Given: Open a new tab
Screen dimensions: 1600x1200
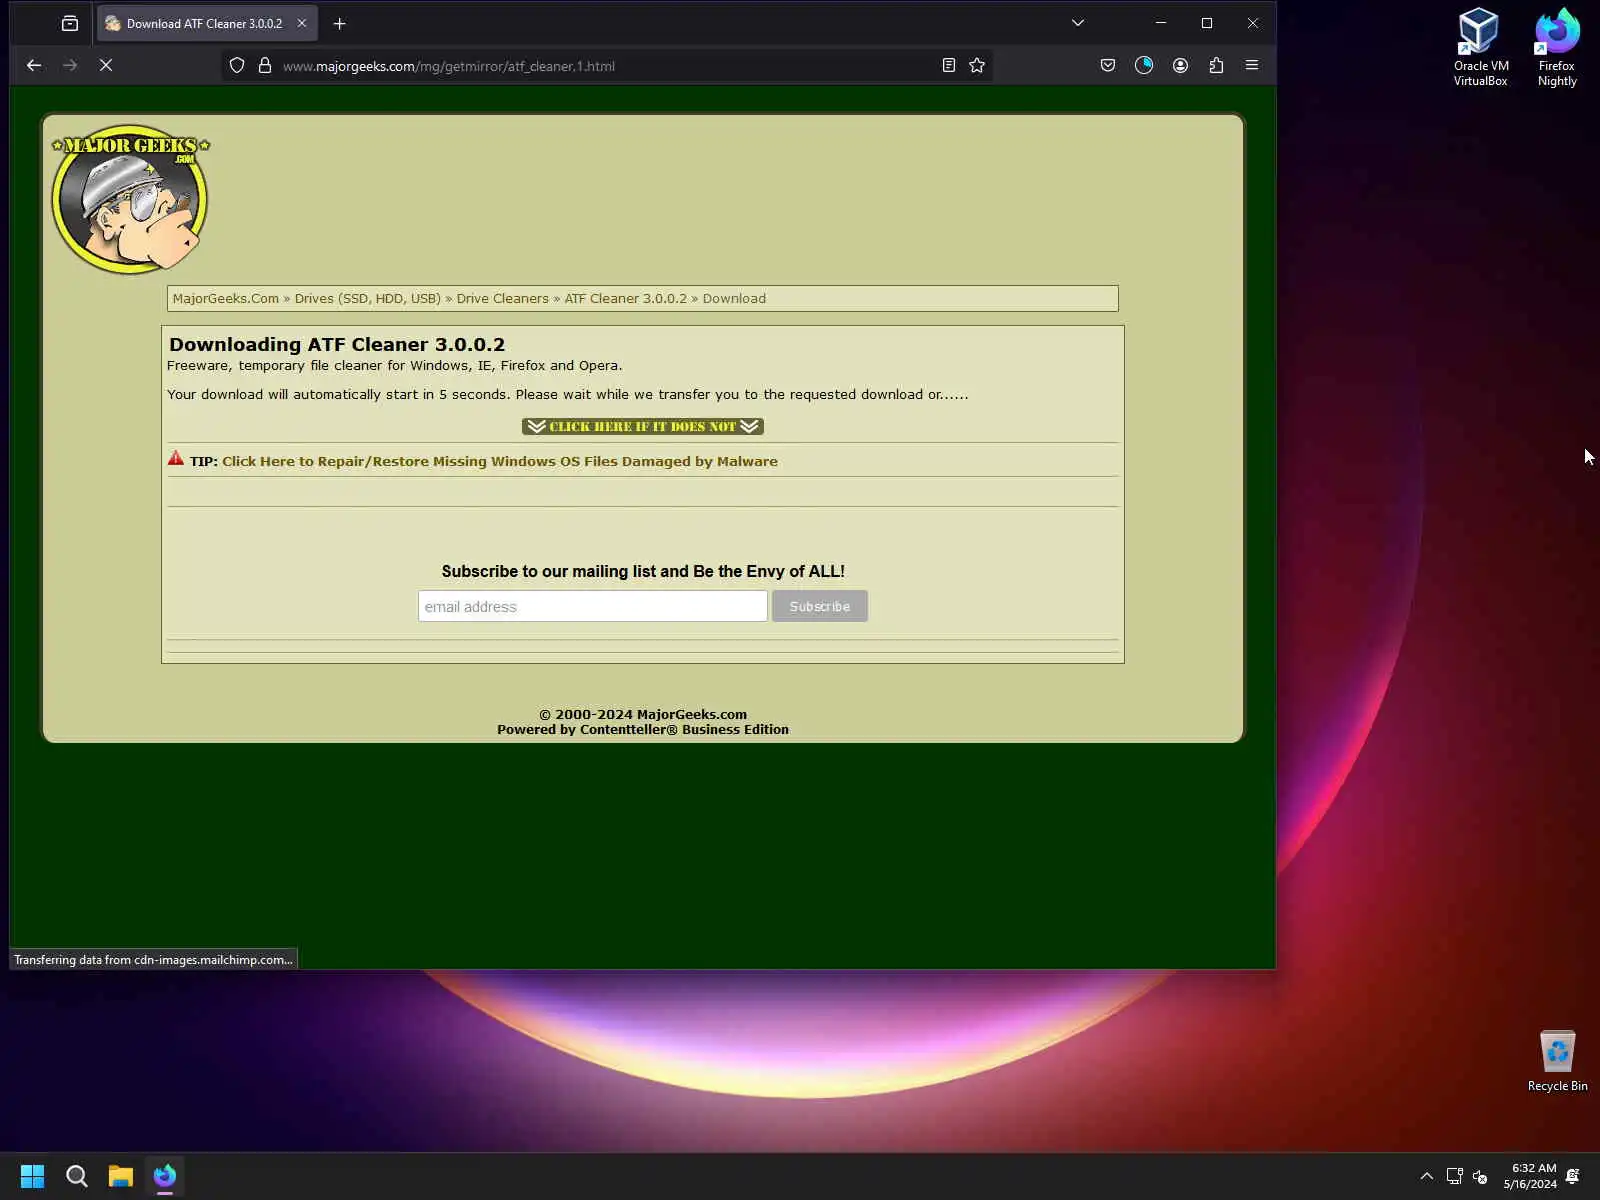Looking at the screenshot, I should coord(340,23).
